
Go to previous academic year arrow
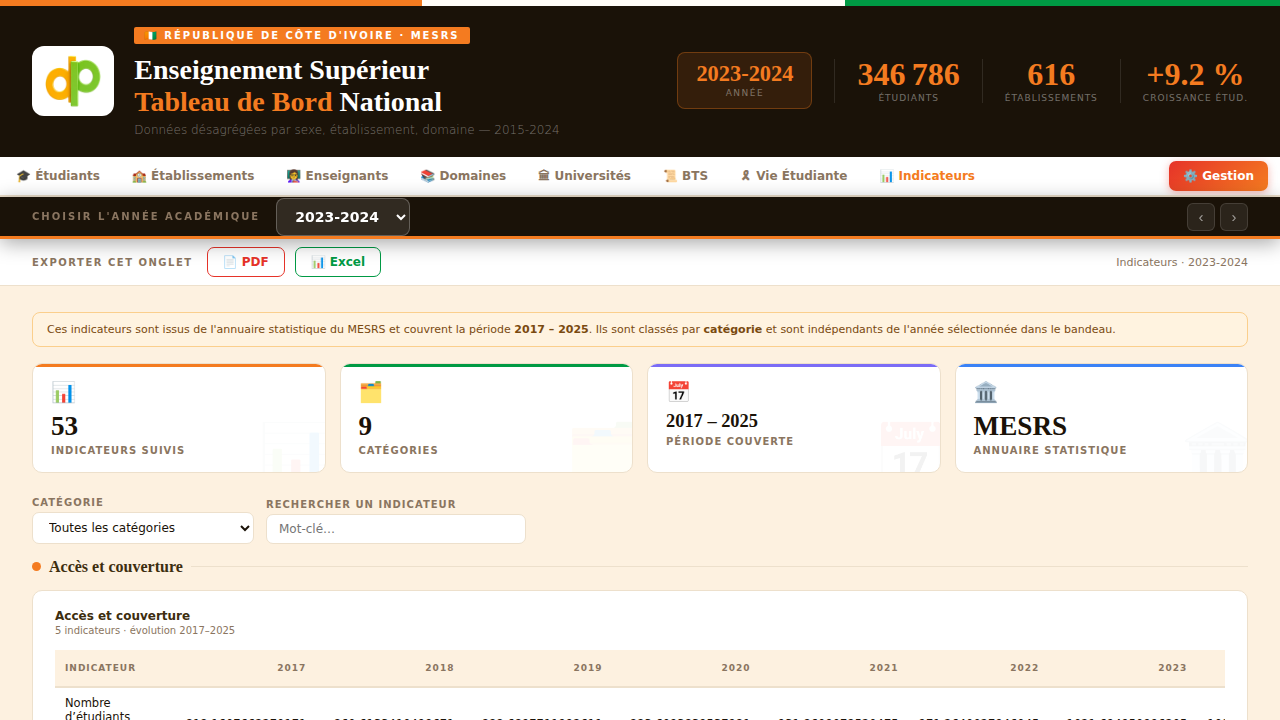click(1201, 217)
